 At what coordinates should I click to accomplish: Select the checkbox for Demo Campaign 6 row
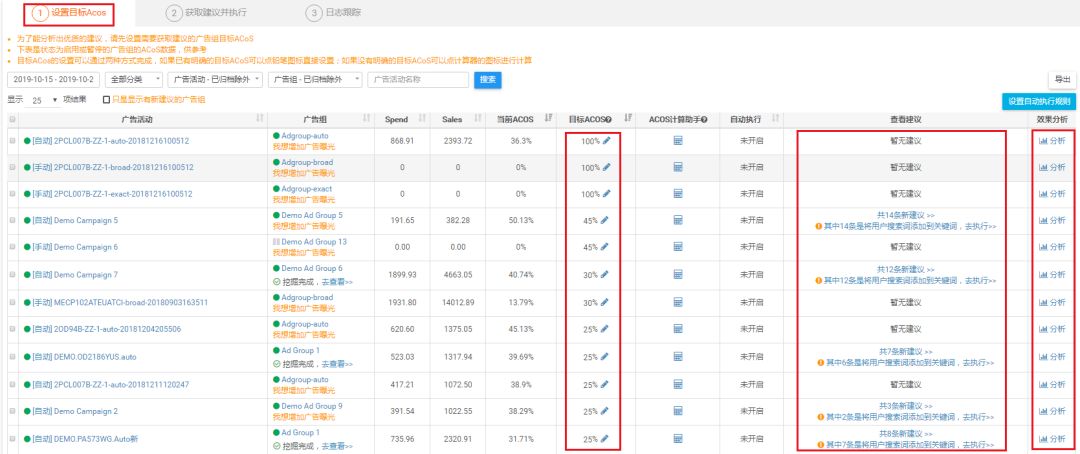(13, 247)
